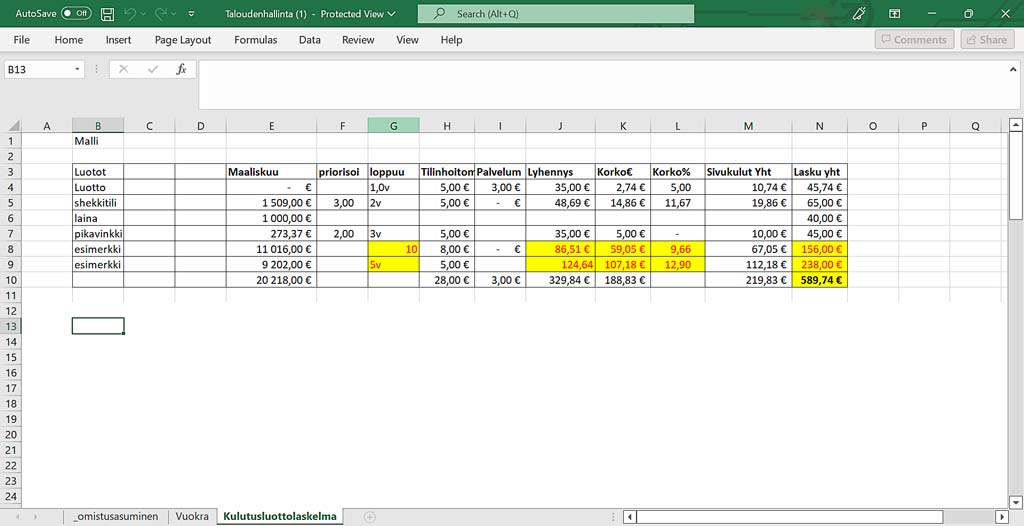Click the cell with total 20 218,00 €
Screen dimensions: 1024x526
coord(271,280)
